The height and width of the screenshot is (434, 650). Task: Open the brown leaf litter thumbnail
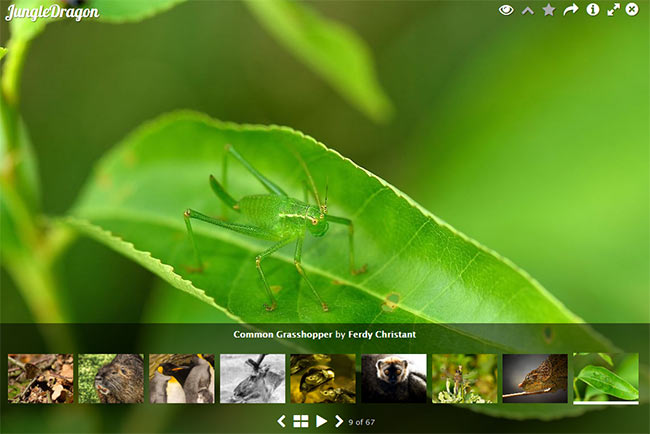click(41, 378)
